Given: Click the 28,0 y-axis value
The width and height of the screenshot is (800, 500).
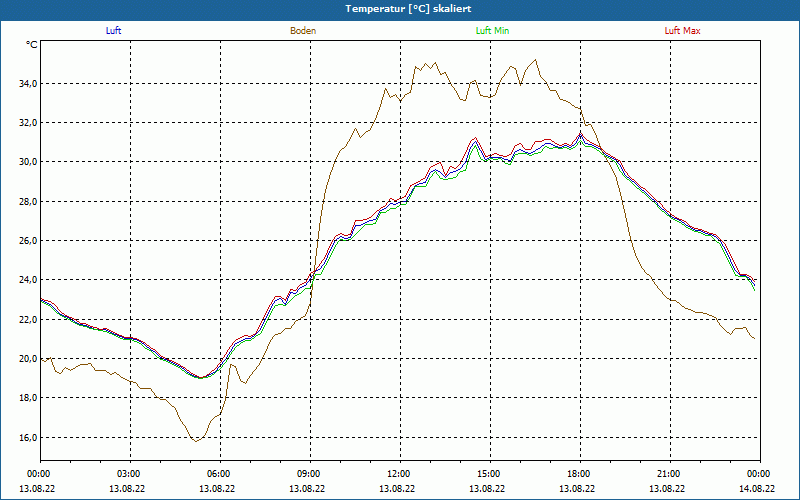Looking at the screenshot, I should click(29, 201).
